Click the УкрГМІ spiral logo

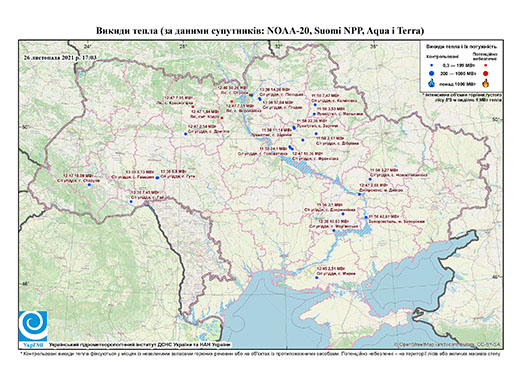[33, 326]
